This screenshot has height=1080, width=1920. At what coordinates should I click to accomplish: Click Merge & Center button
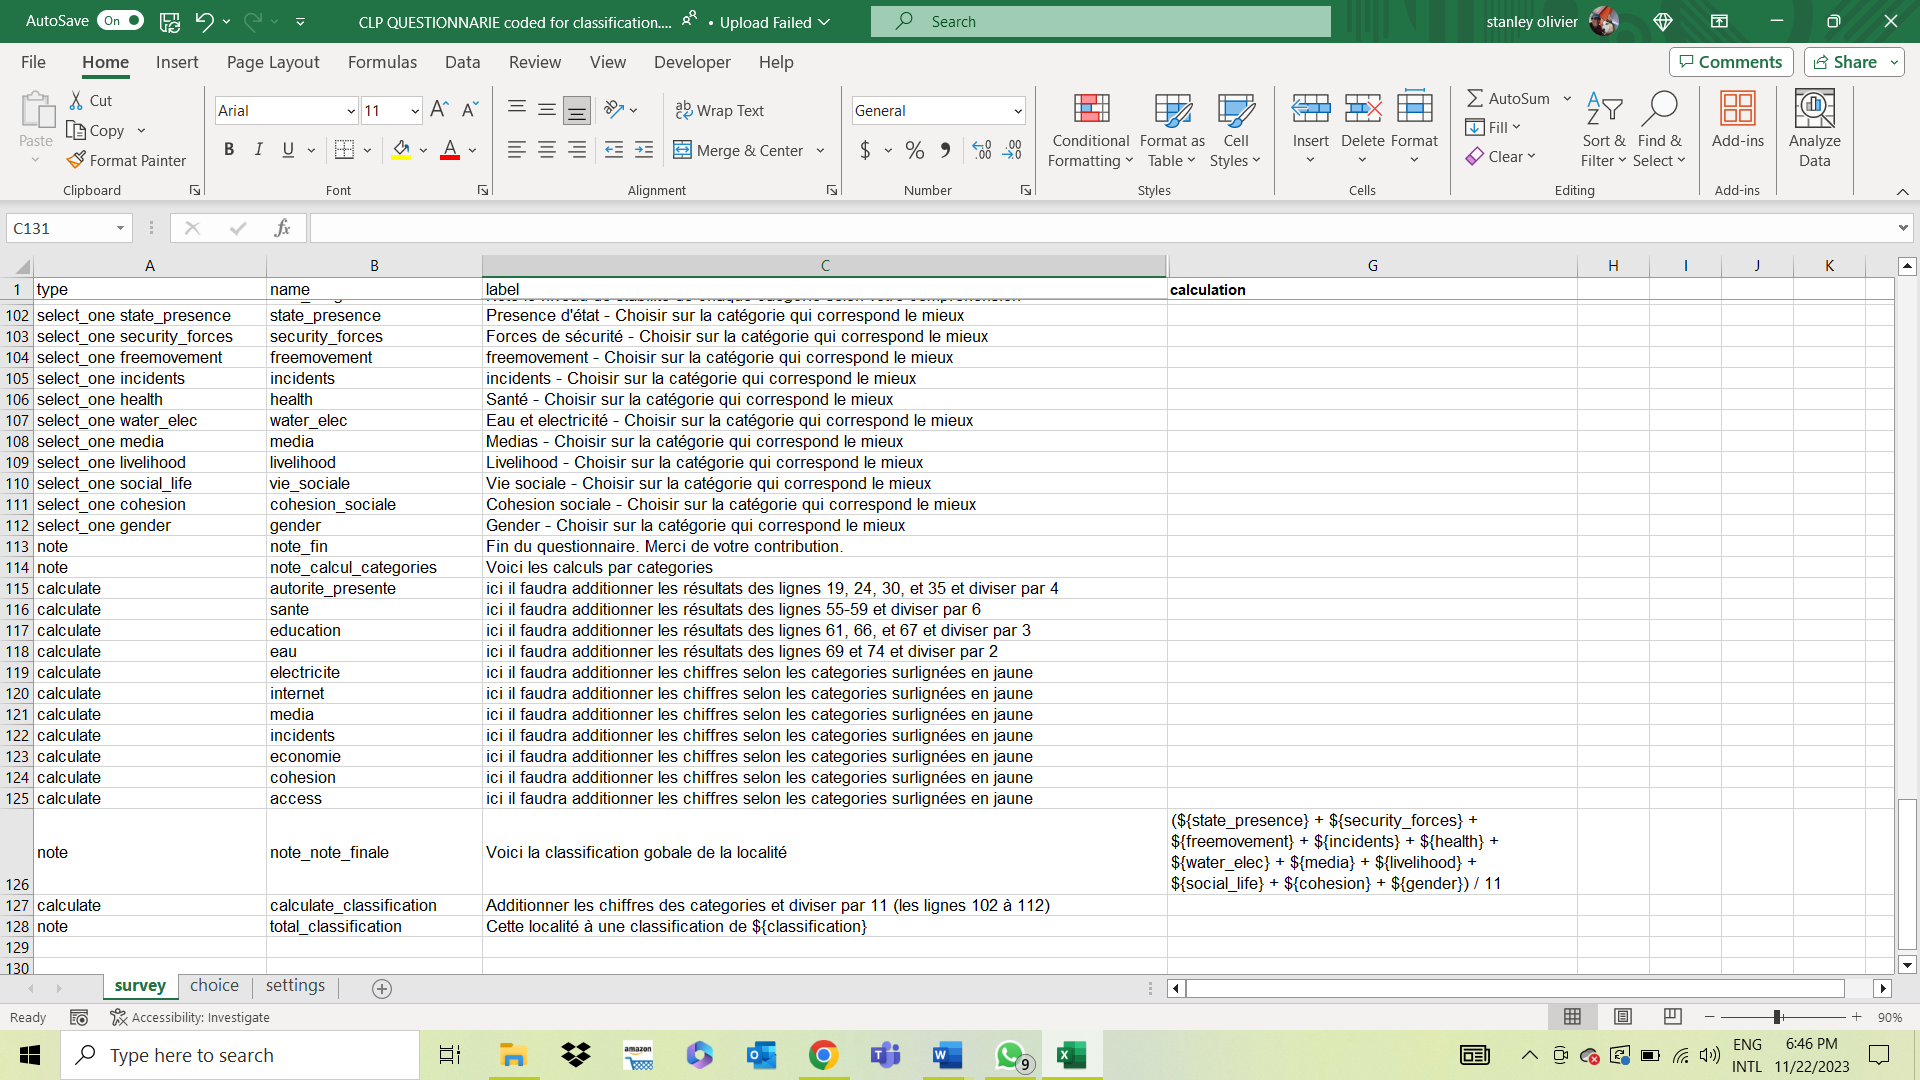click(739, 150)
